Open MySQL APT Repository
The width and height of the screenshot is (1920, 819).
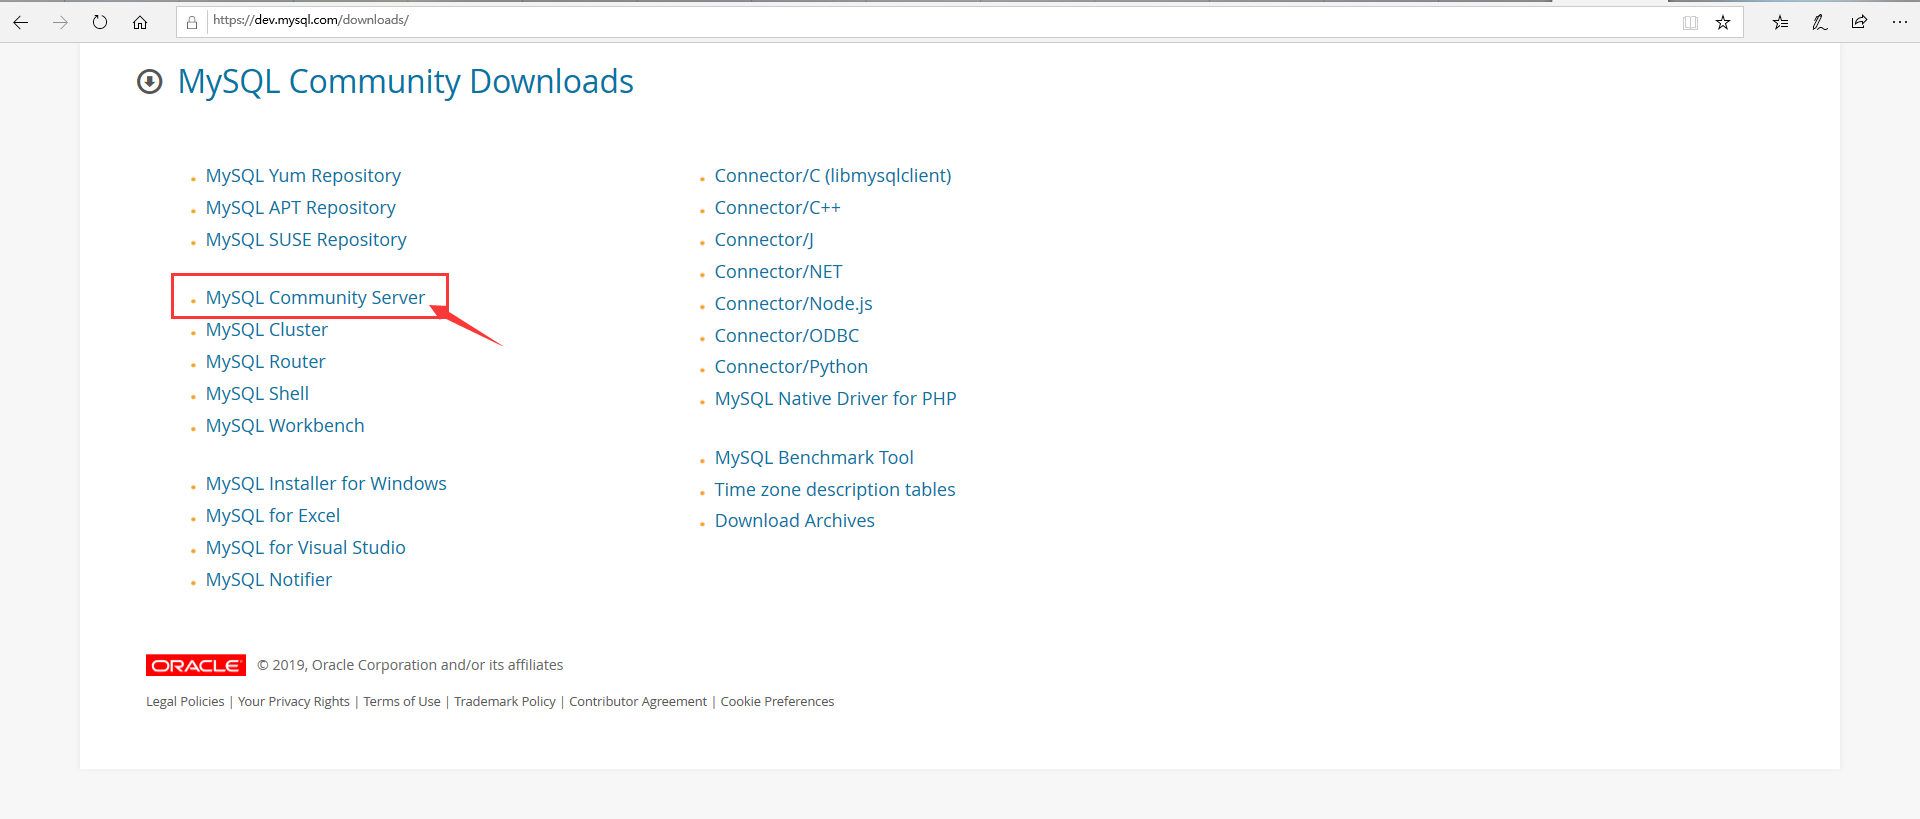[x=301, y=208]
